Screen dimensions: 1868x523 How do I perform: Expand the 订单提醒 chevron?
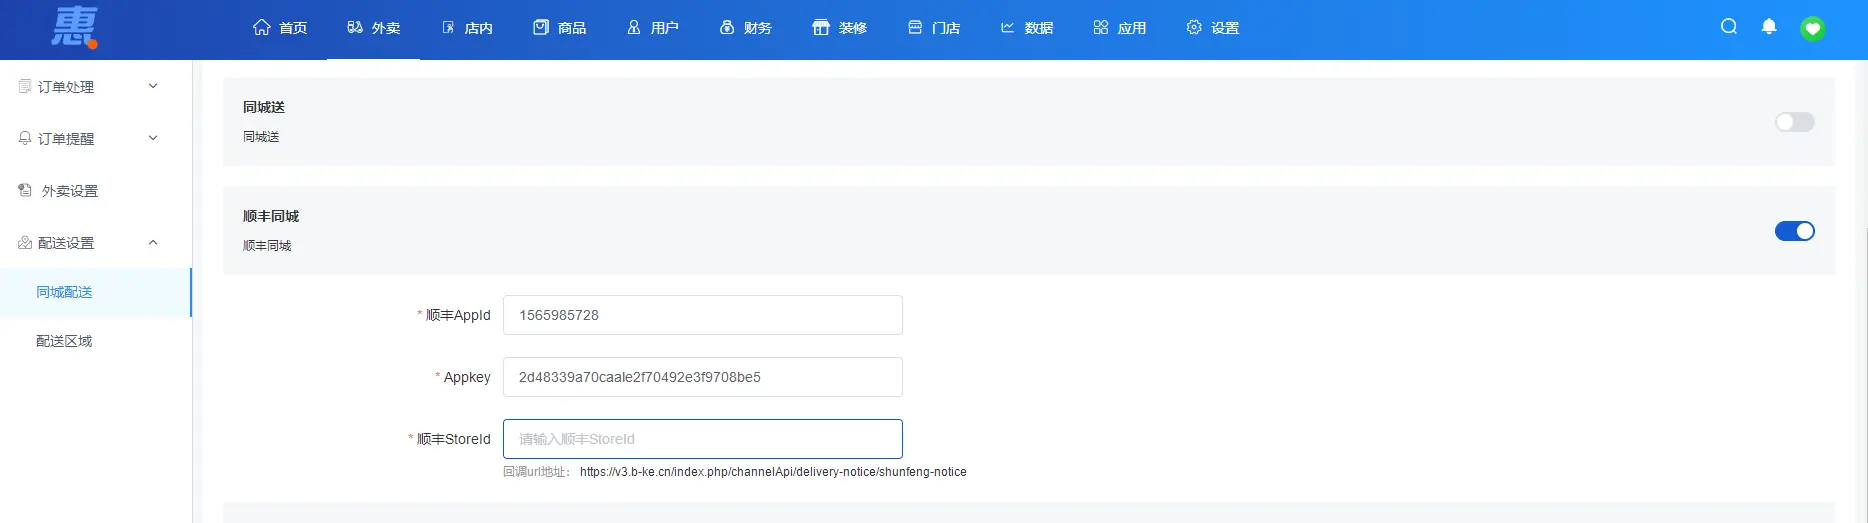[x=153, y=138]
